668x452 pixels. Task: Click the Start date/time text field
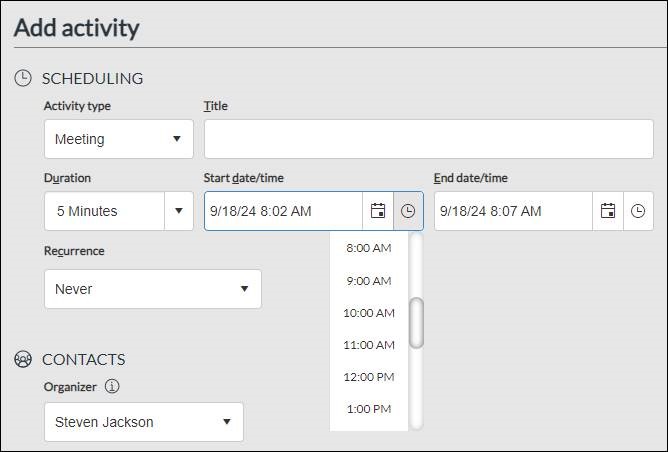284,211
